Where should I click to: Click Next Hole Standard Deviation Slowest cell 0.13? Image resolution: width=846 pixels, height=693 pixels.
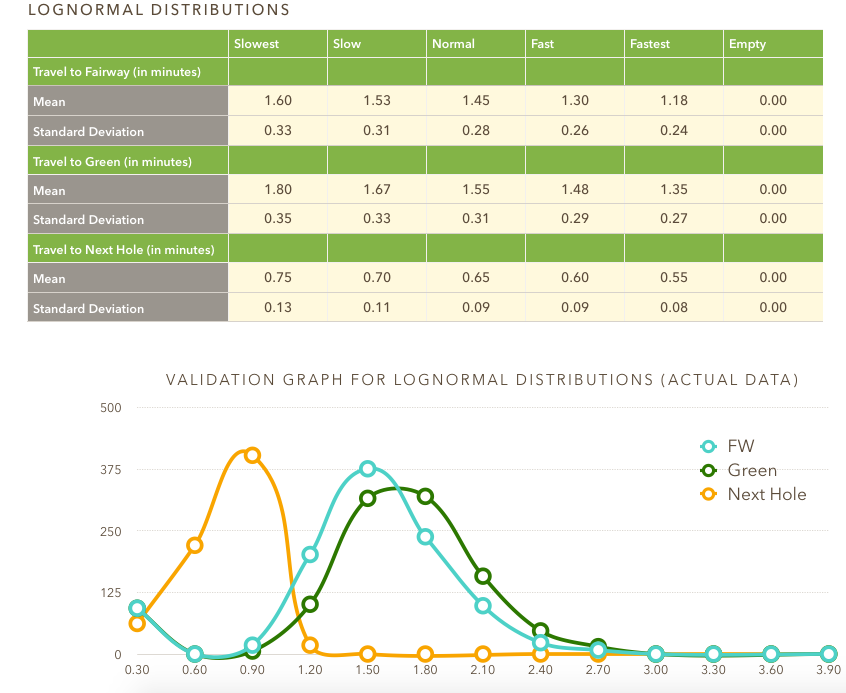(277, 308)
